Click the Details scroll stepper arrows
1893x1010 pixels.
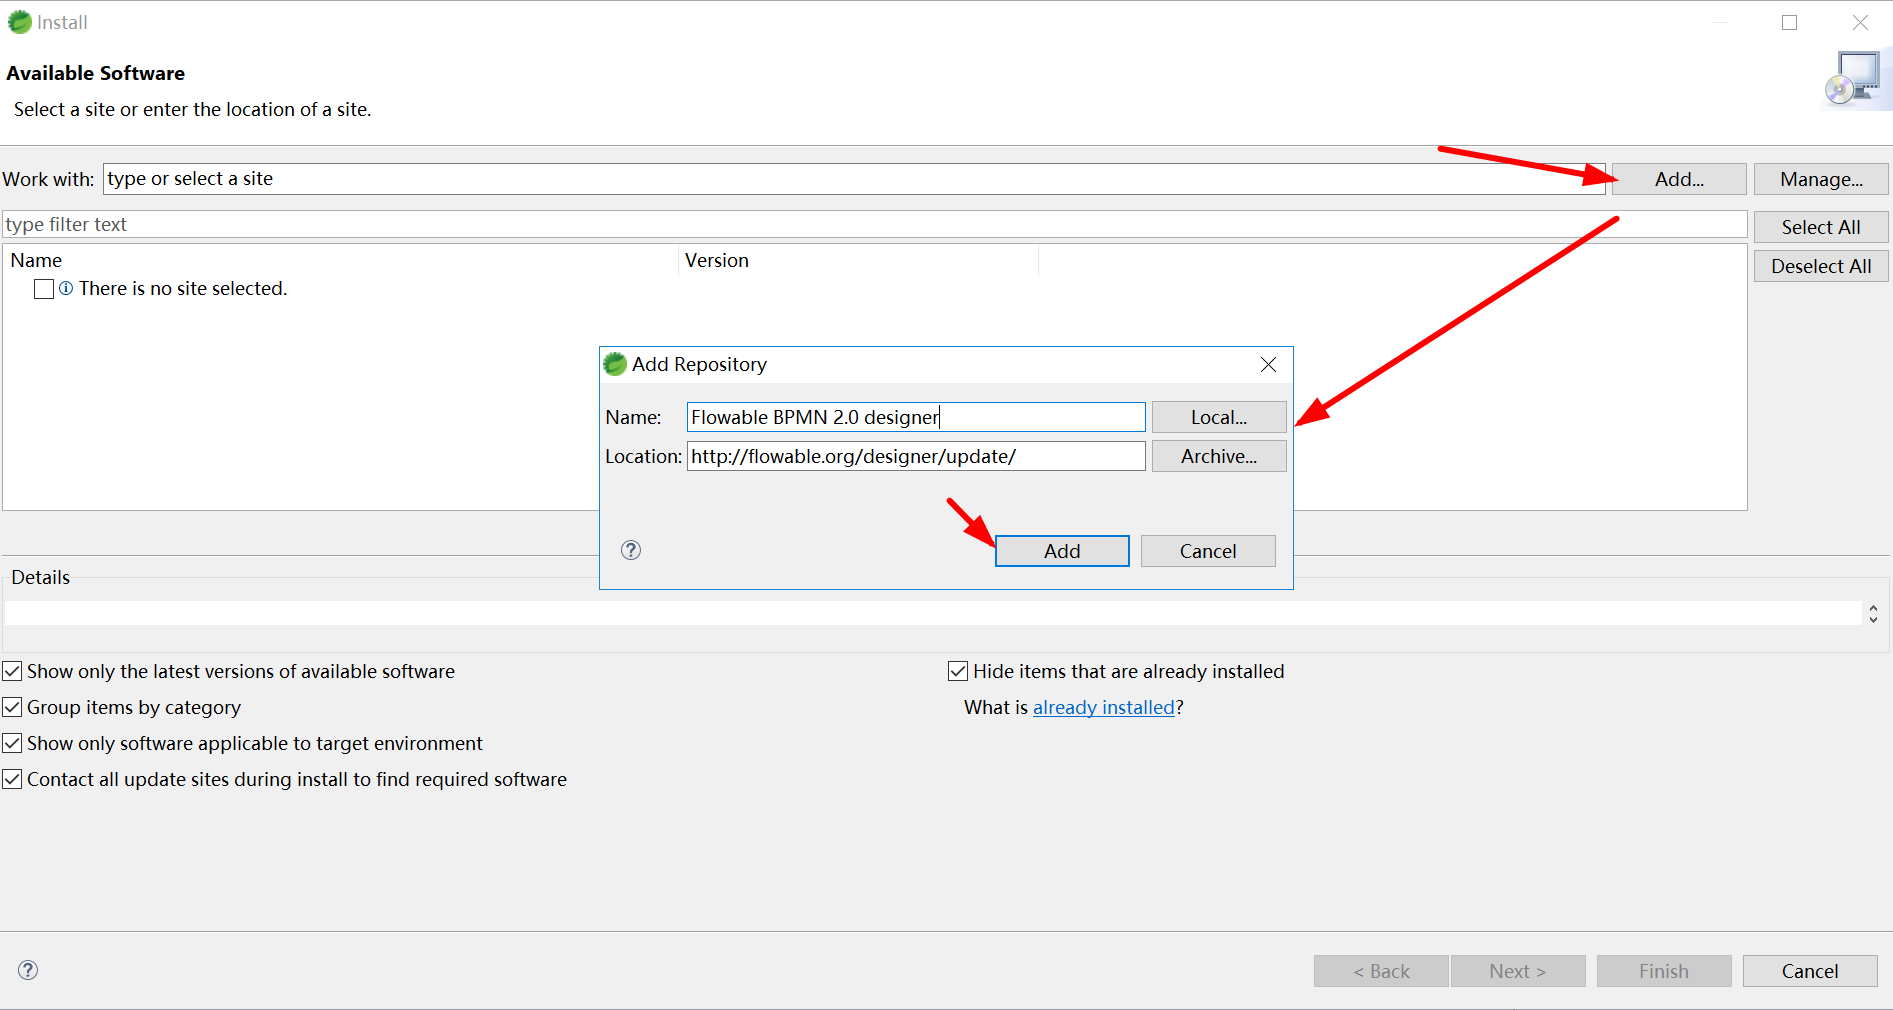(1873, 614)
